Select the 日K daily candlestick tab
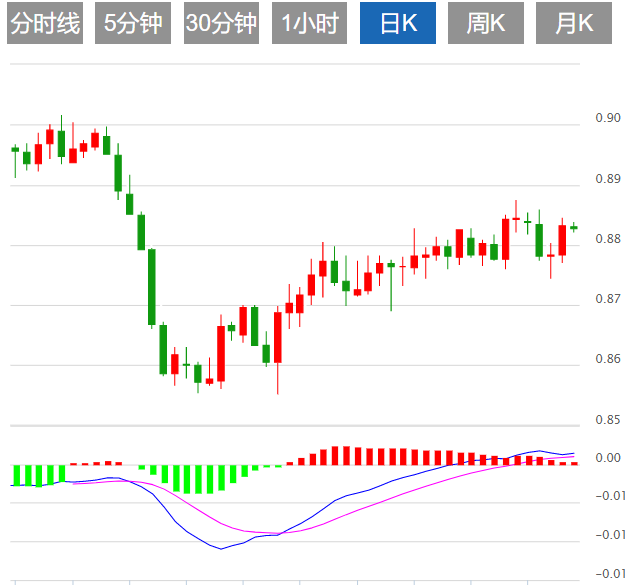 398,23
